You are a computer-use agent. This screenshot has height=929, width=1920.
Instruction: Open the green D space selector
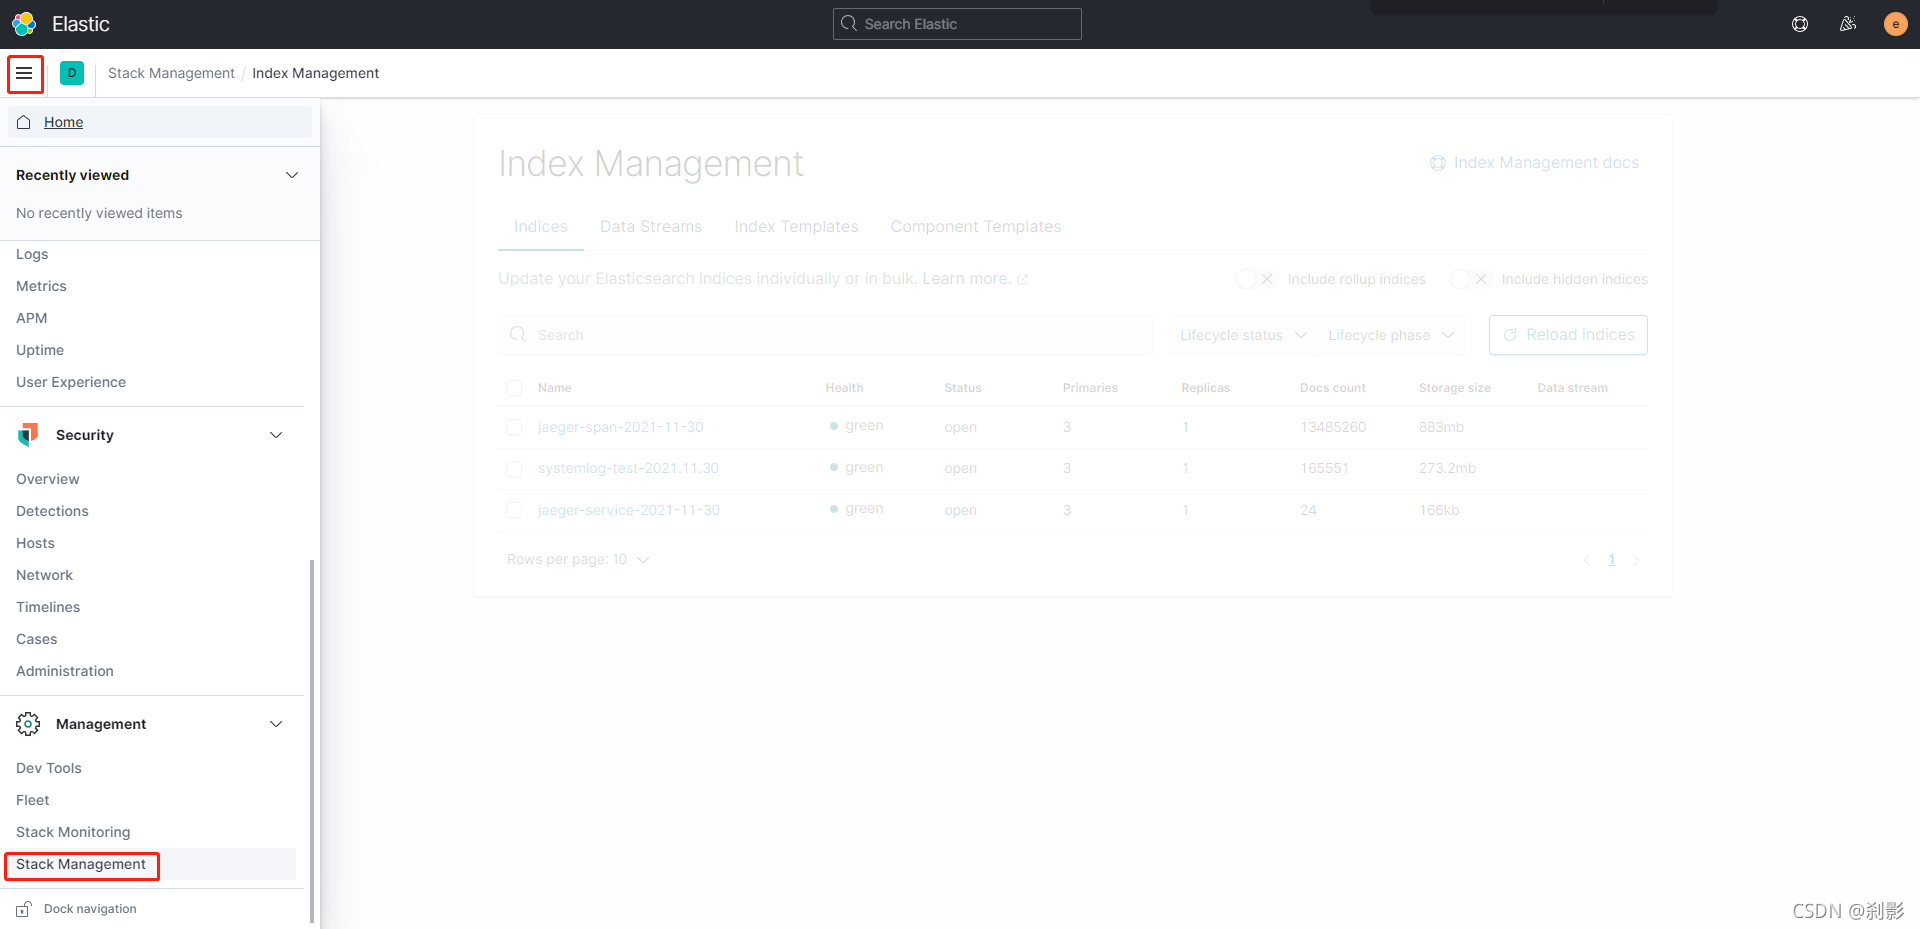(x=72, y=73)
